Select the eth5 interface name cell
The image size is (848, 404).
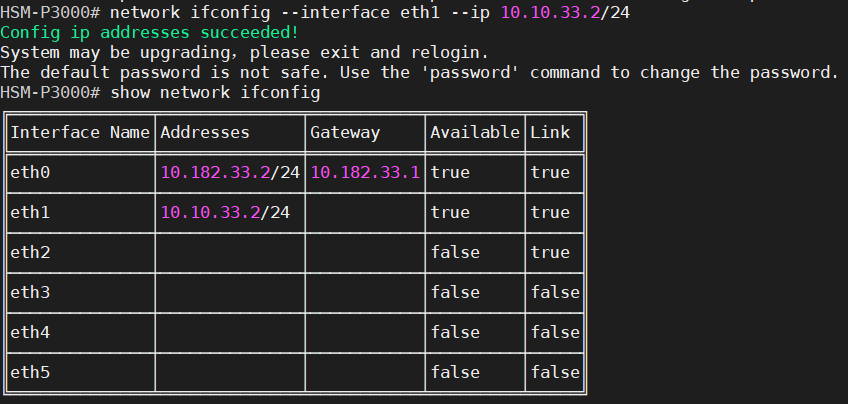(x=30, y=372)
